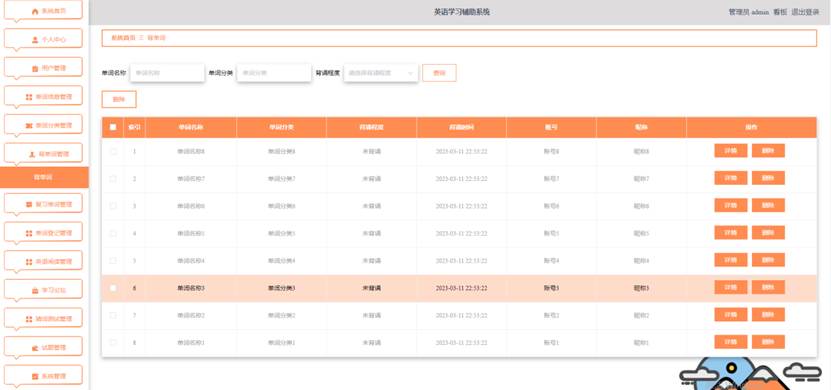Image resolution: width=831 pixels, height=390 pixels.
Task: Click the title 英语学习辅助系统
Action: coord(462,12)
